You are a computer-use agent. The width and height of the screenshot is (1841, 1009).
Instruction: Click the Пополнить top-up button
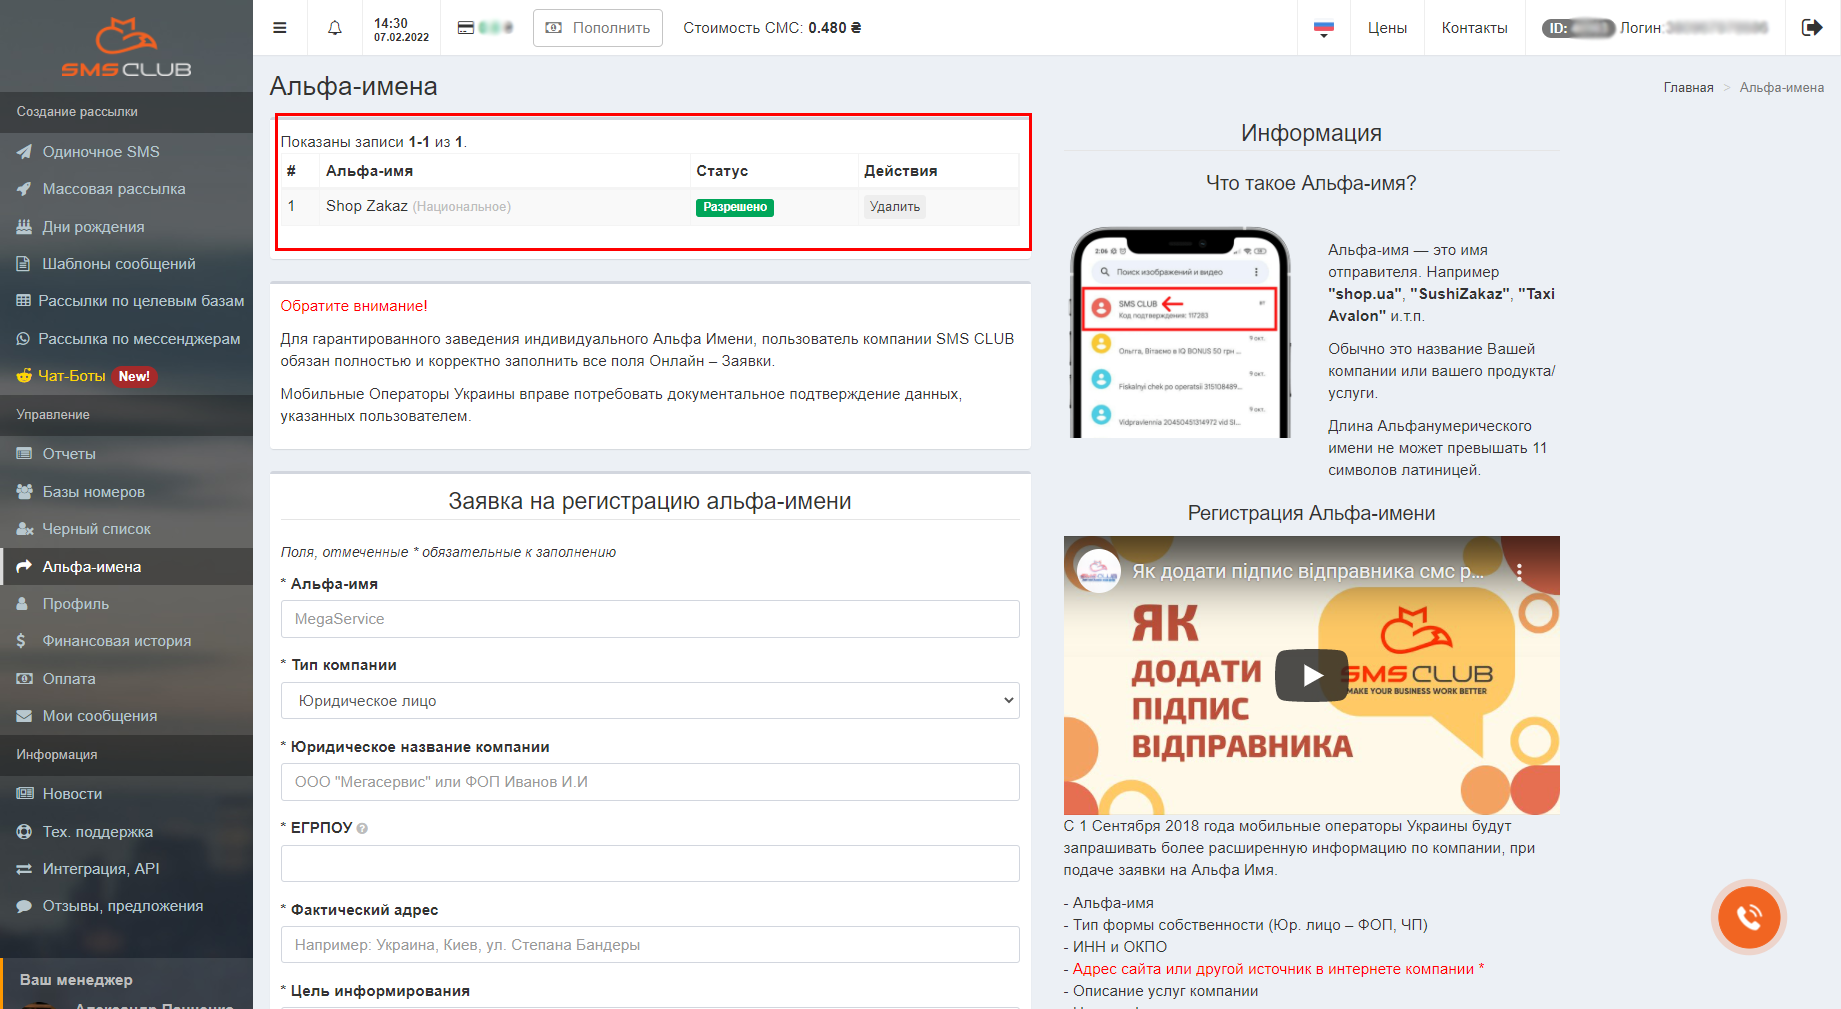598,28
